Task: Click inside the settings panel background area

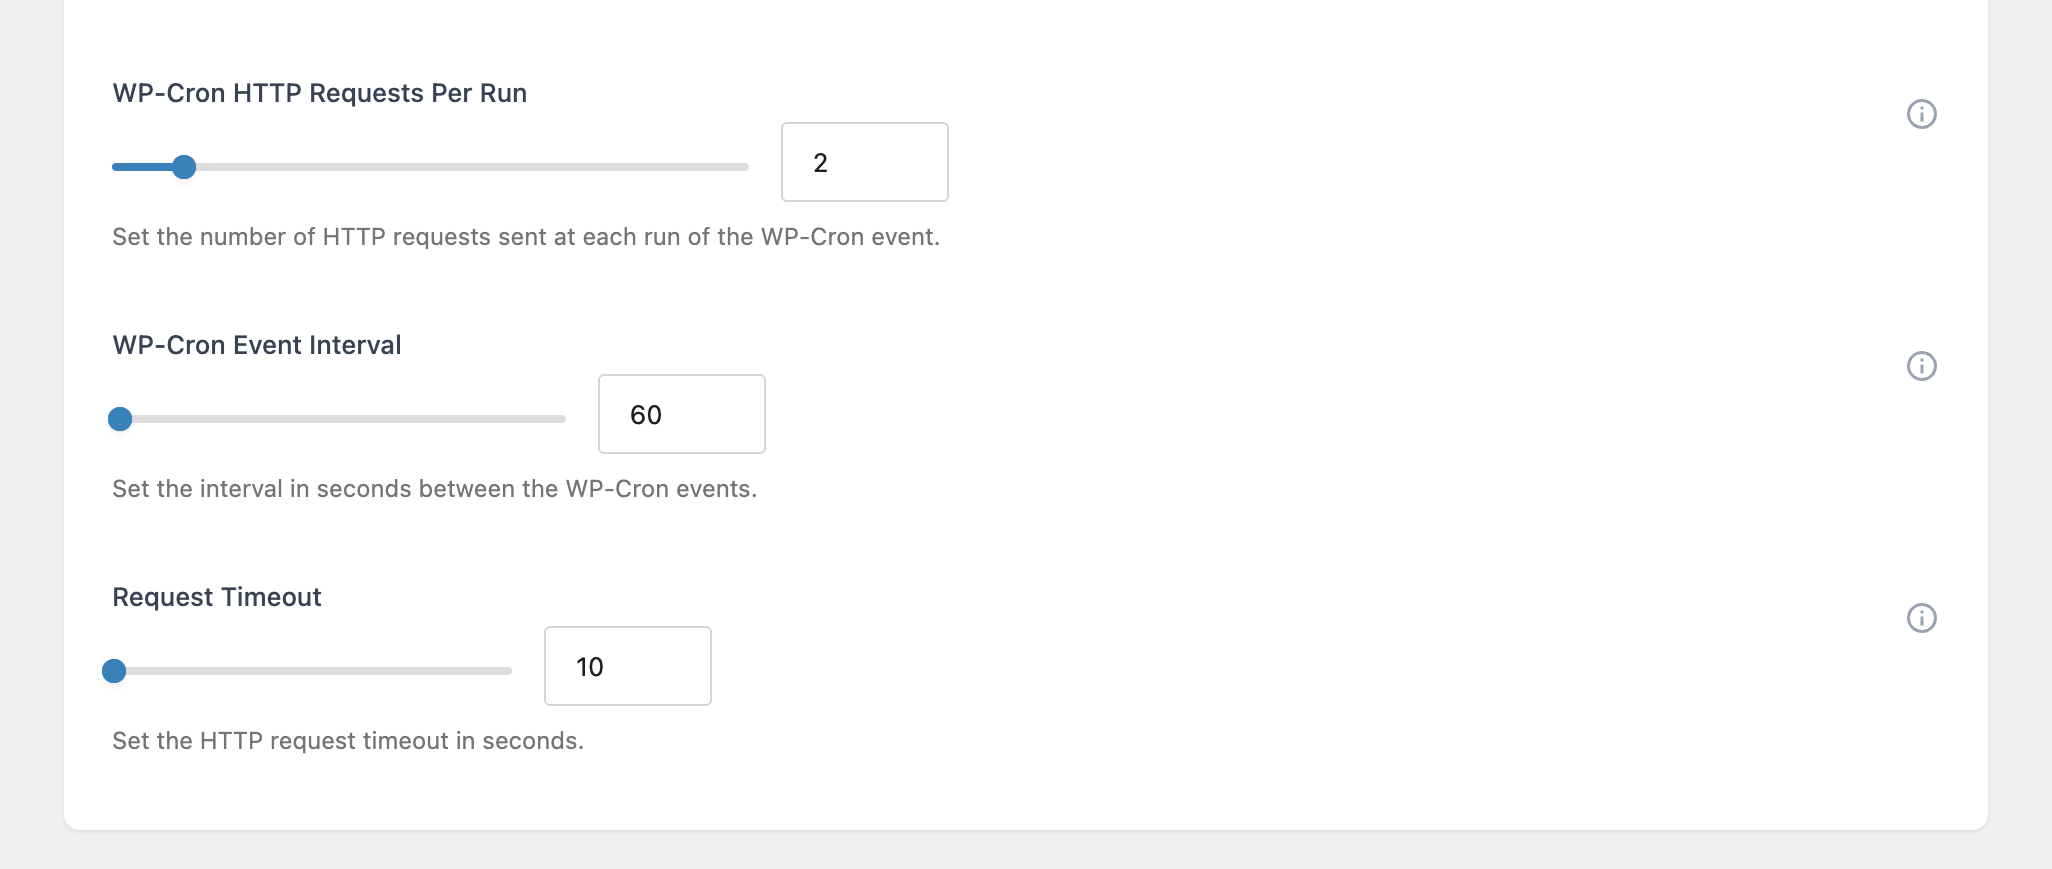Action: [x=1400, y=500]
